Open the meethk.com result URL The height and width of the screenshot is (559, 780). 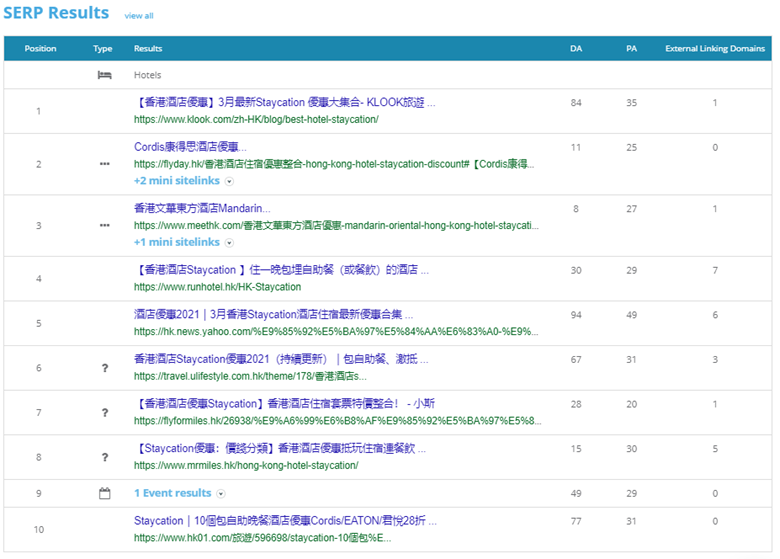[336, 226]
